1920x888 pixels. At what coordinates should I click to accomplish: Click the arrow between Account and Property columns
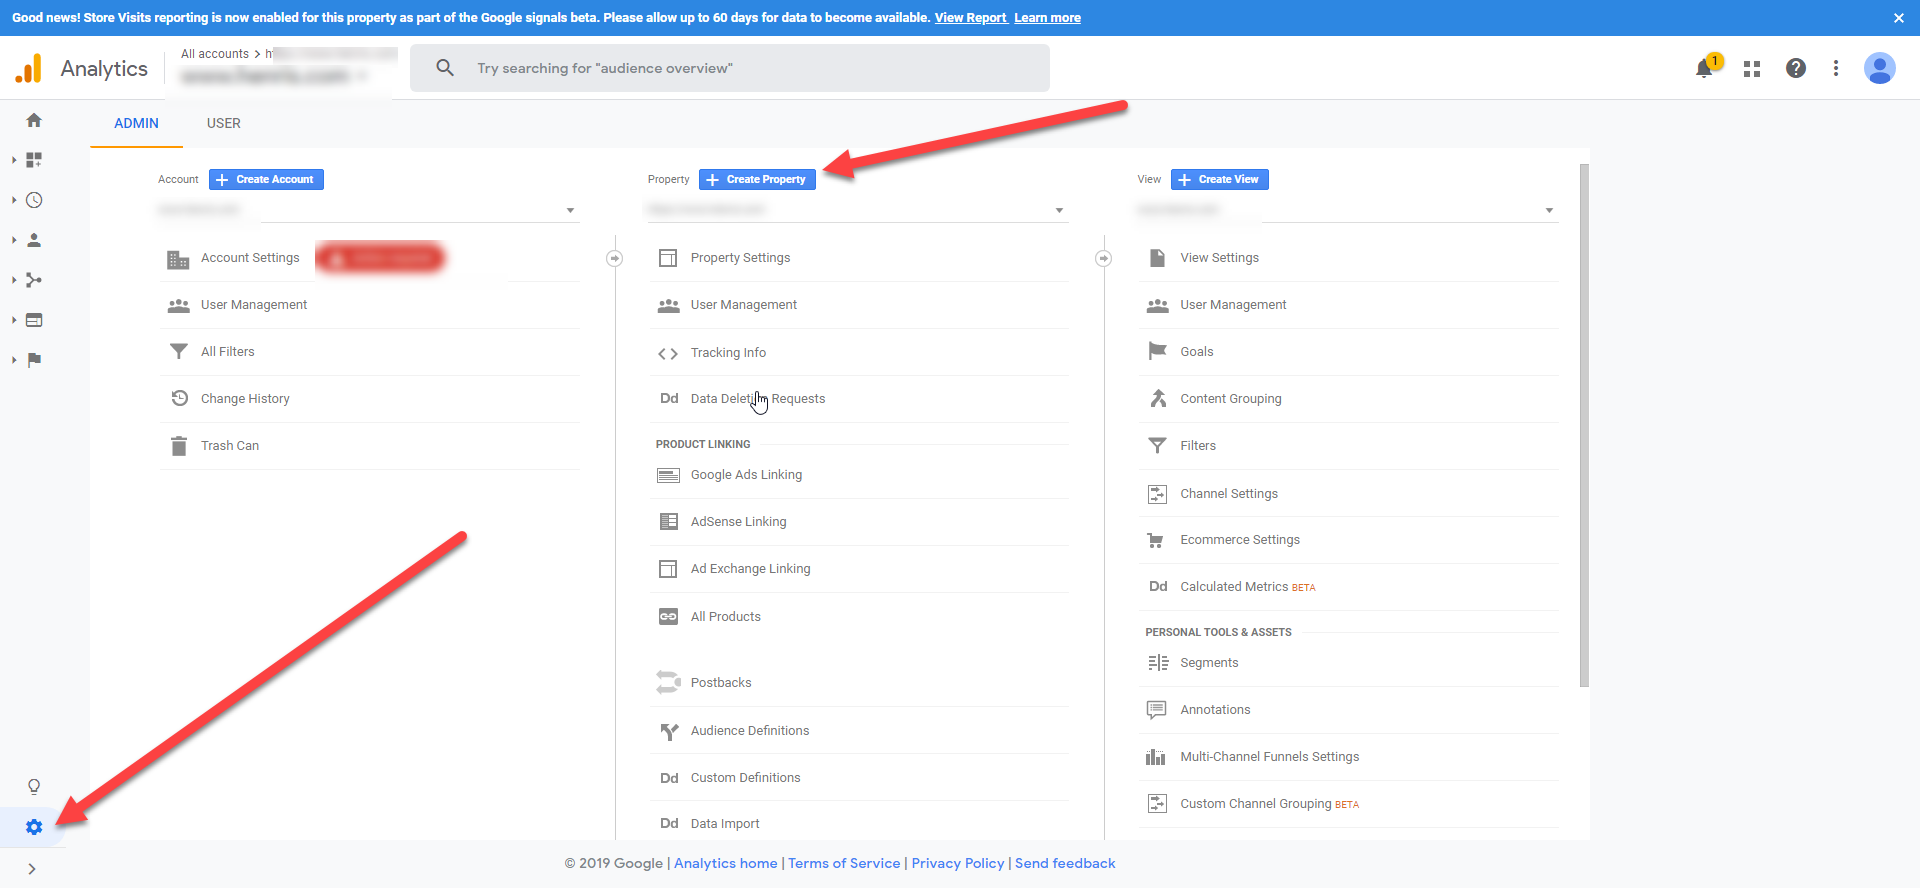(615, 258)
